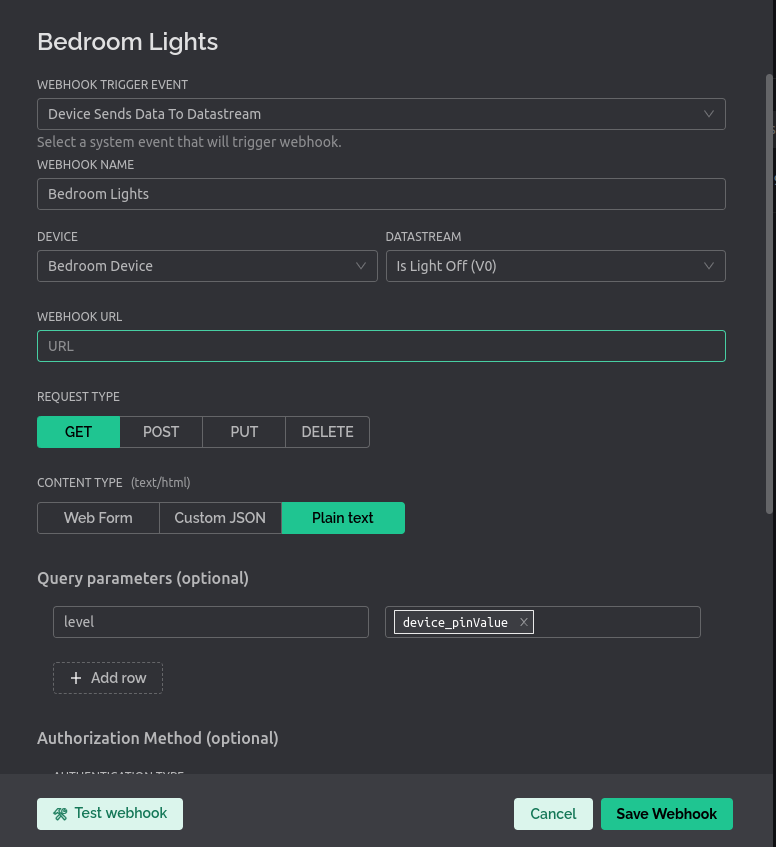This screenshot has height=847, width=776.
Task: Click the Cancel button
Action: (x=553, y=814)
